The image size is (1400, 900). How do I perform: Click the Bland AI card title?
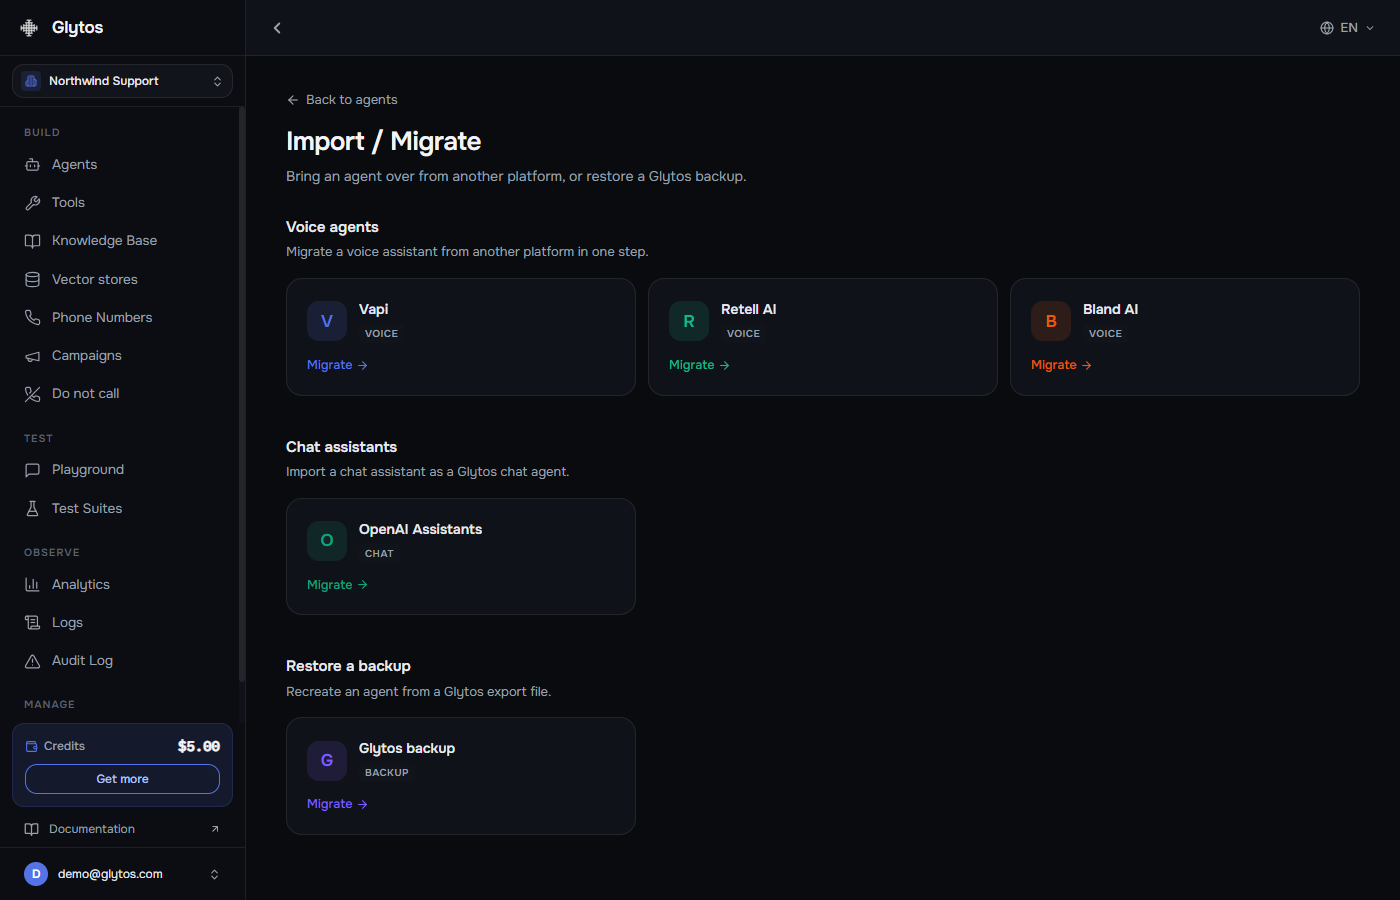(x=1110, y=309)
